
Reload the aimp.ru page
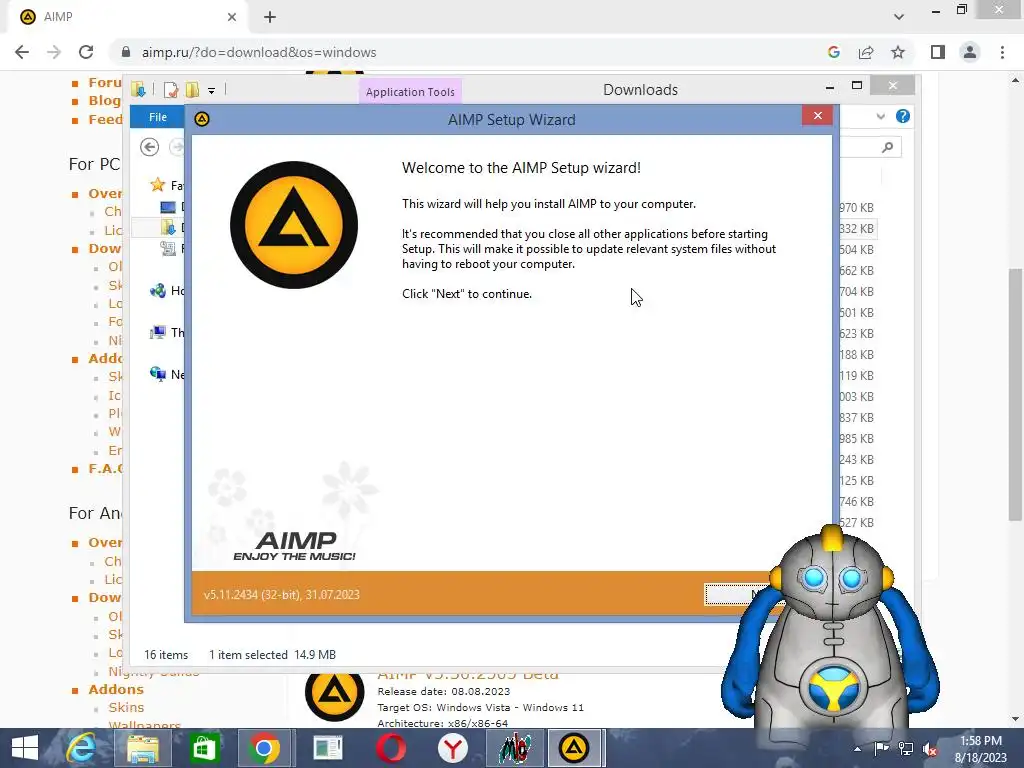86,52
